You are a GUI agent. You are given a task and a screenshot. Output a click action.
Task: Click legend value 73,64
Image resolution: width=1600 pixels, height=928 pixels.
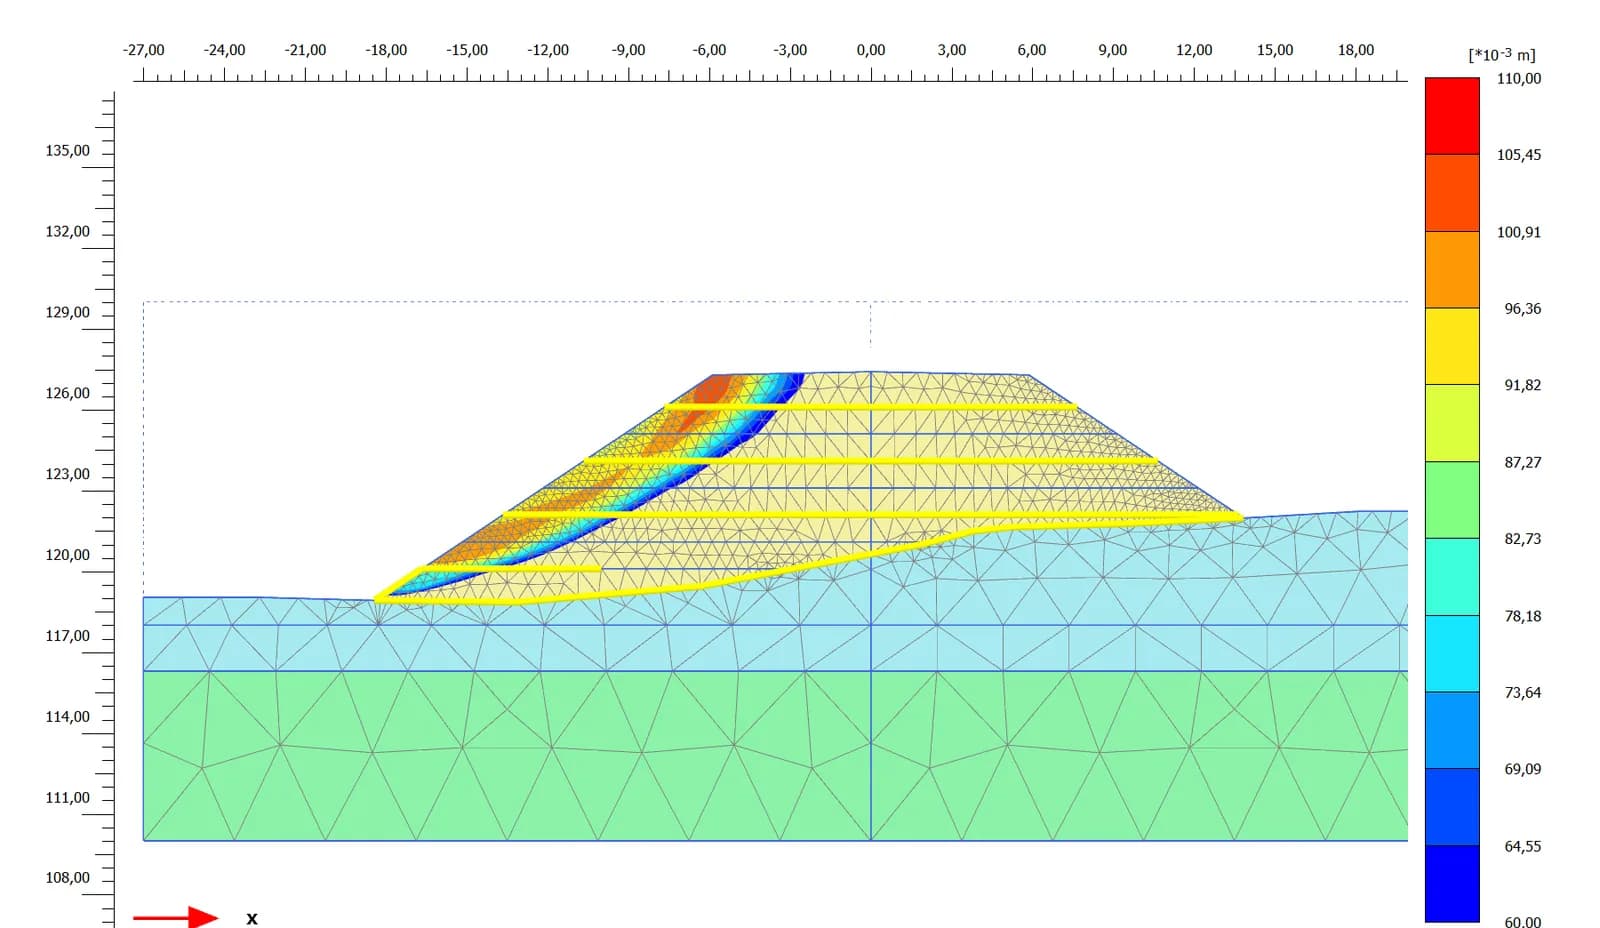1523,692
